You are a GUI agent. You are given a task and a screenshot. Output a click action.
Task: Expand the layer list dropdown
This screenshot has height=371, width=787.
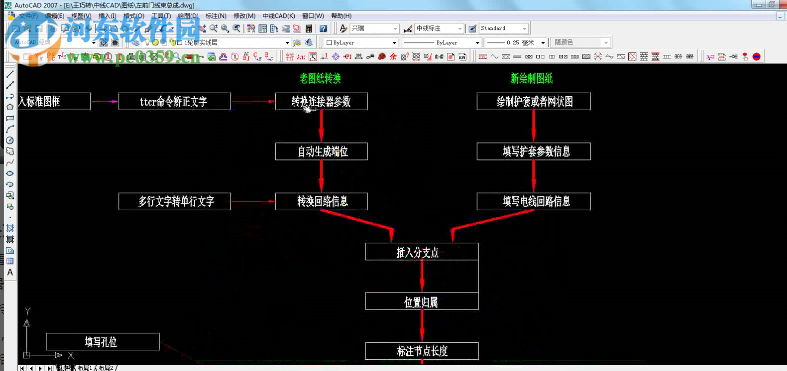(288, 43)
